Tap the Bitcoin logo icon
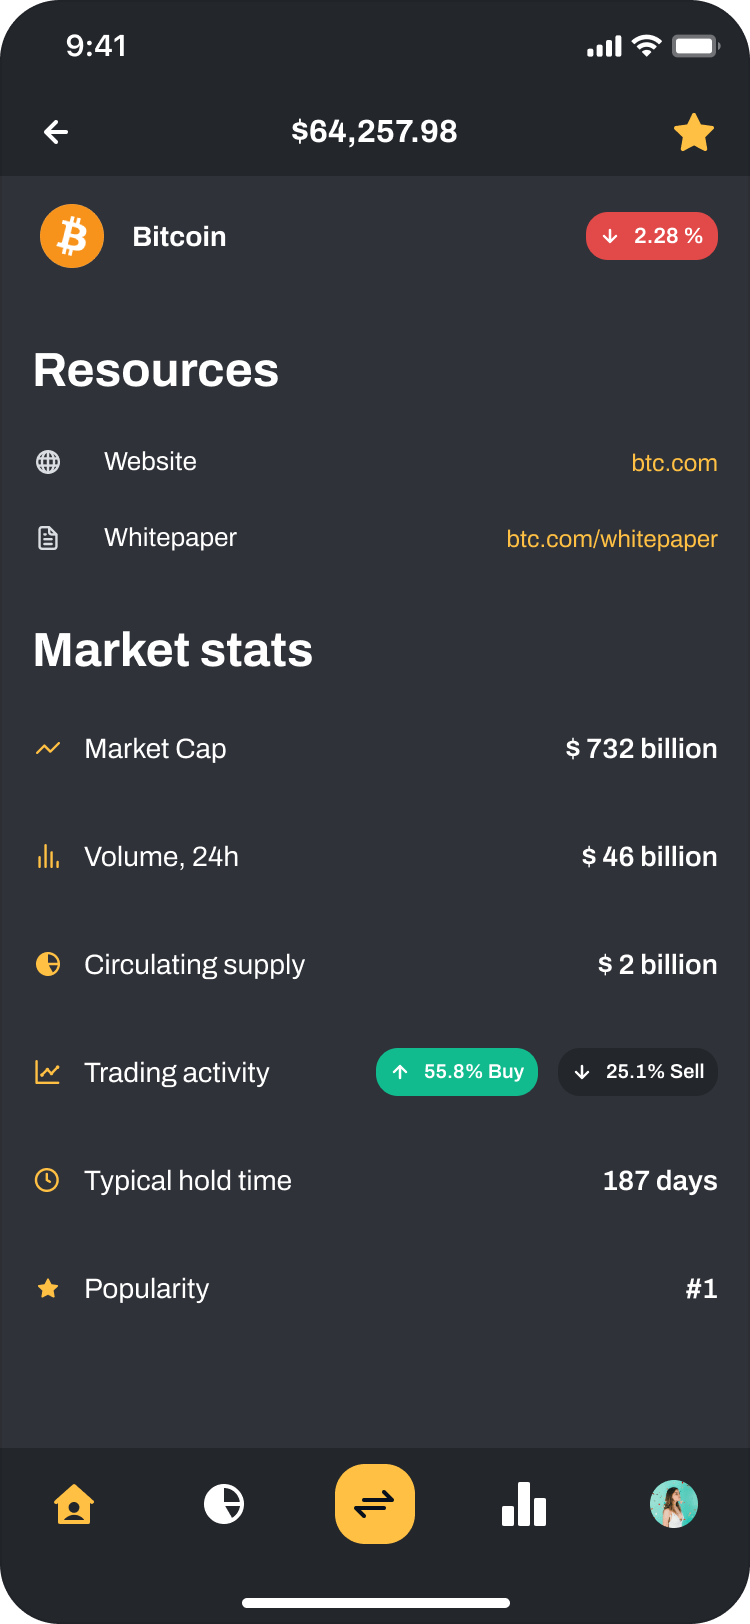Viewport: 750px width, 1624px height. (72, 237)
